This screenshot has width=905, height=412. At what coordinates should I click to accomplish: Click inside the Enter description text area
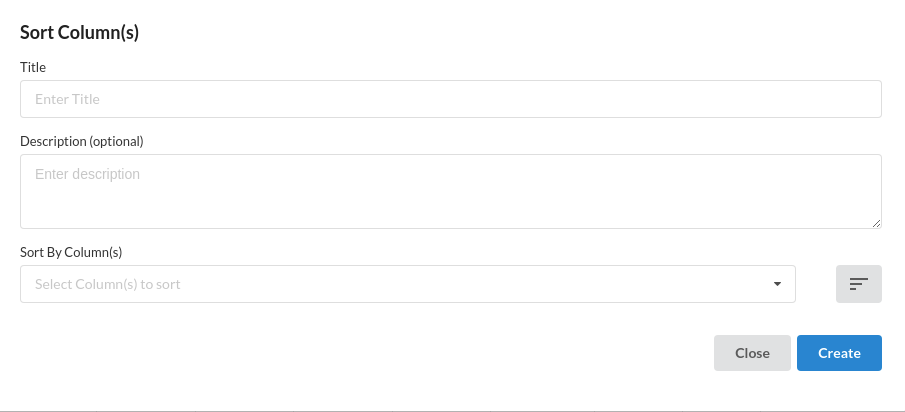pos(451,191)
